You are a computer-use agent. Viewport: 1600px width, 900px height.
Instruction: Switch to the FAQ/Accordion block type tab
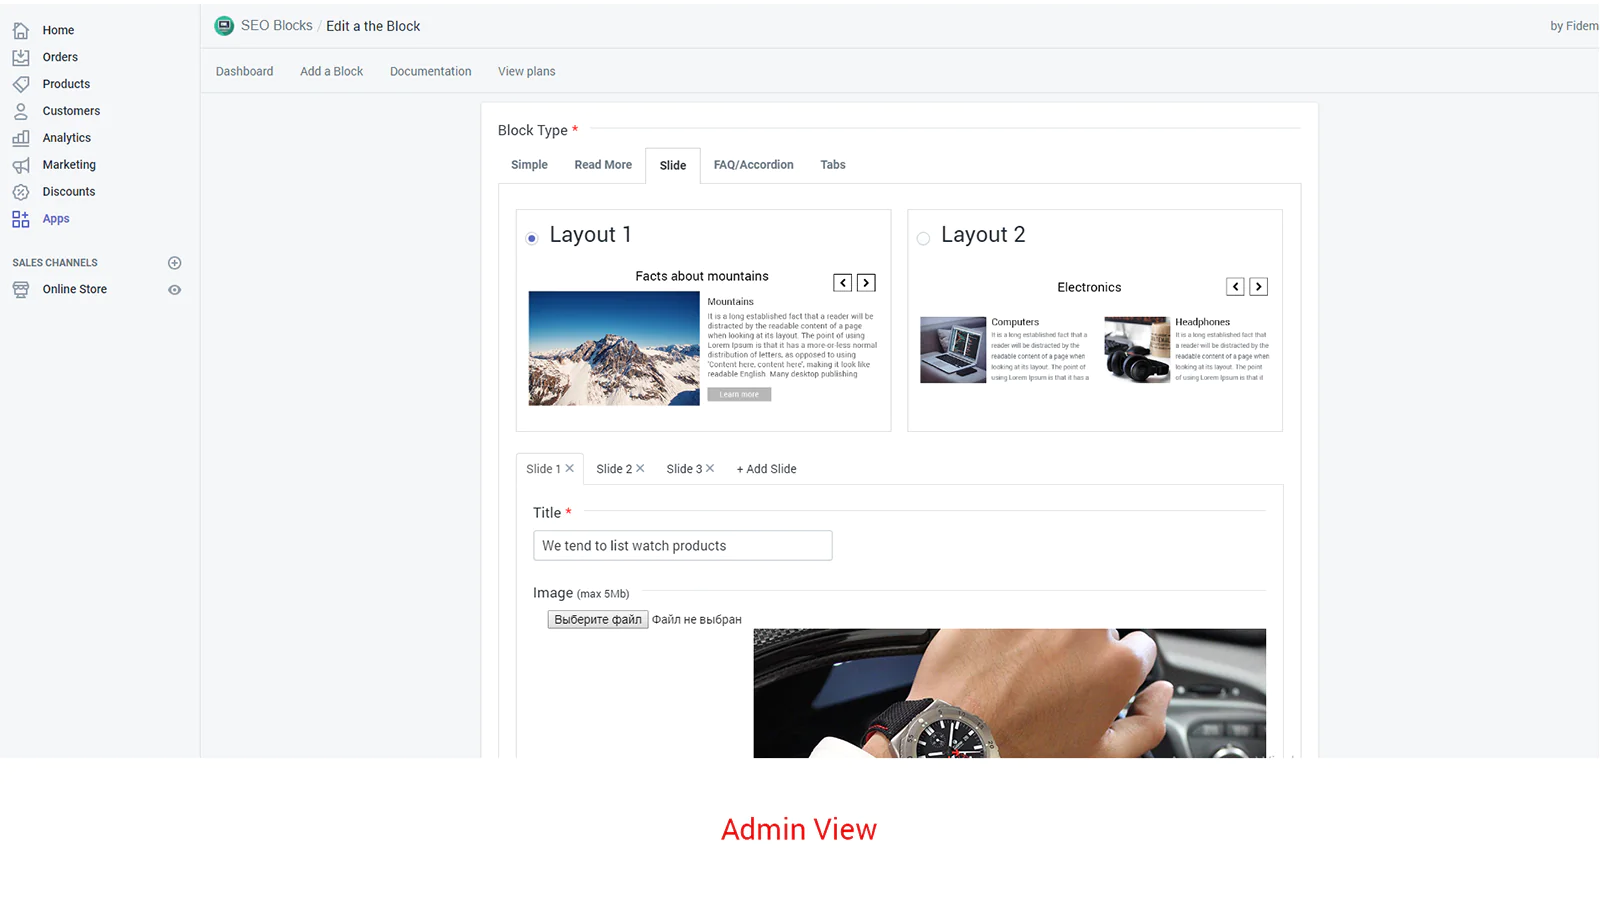click(753, 165)
